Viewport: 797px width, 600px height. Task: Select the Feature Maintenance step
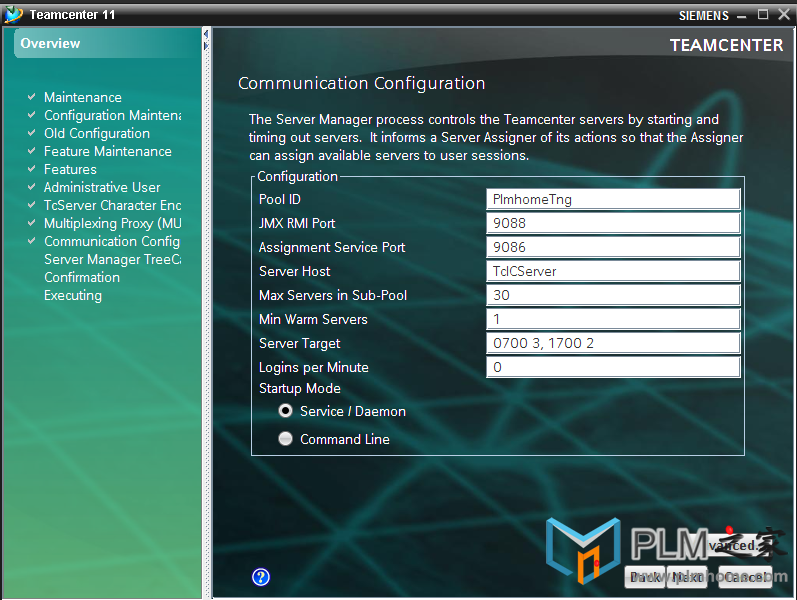click(108, 152)
